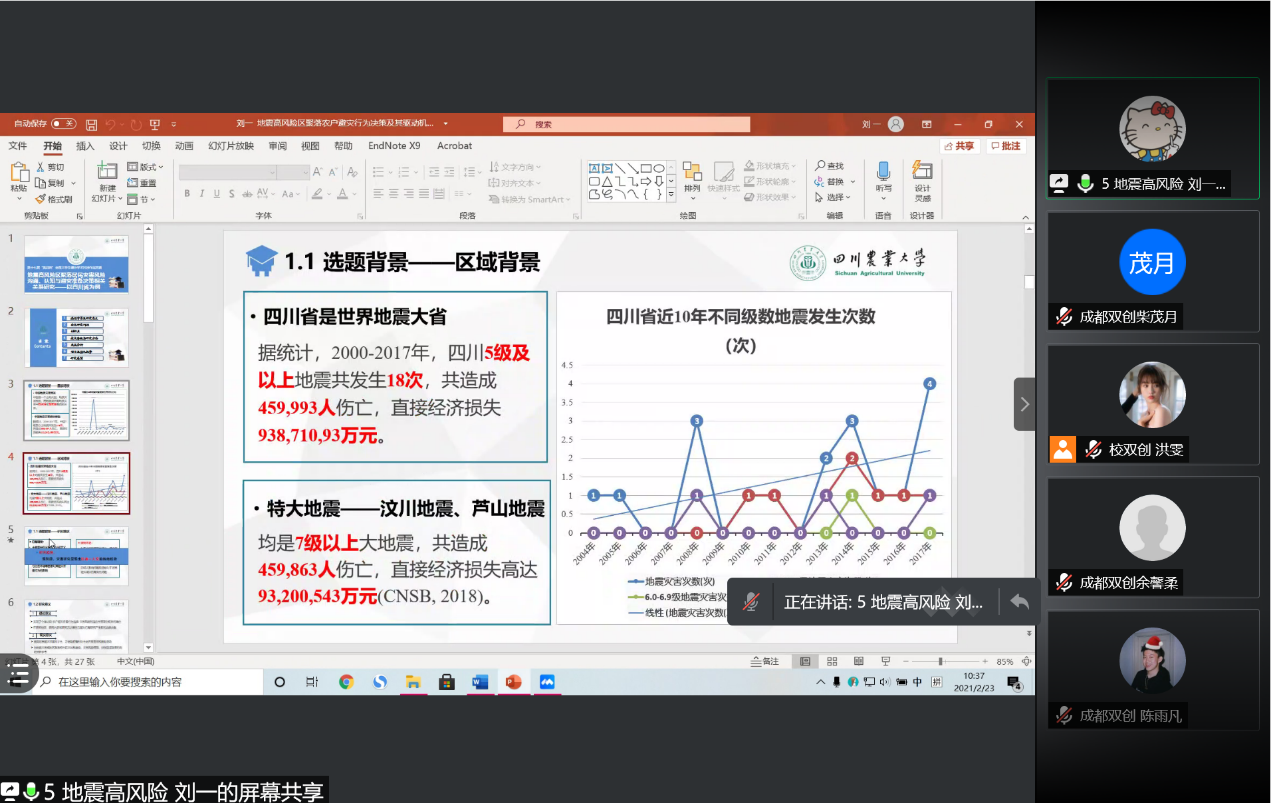Click the Dictate (听写) microphone icon
1271x803 pixels.
pyautogui.click(x=883, y=174)
